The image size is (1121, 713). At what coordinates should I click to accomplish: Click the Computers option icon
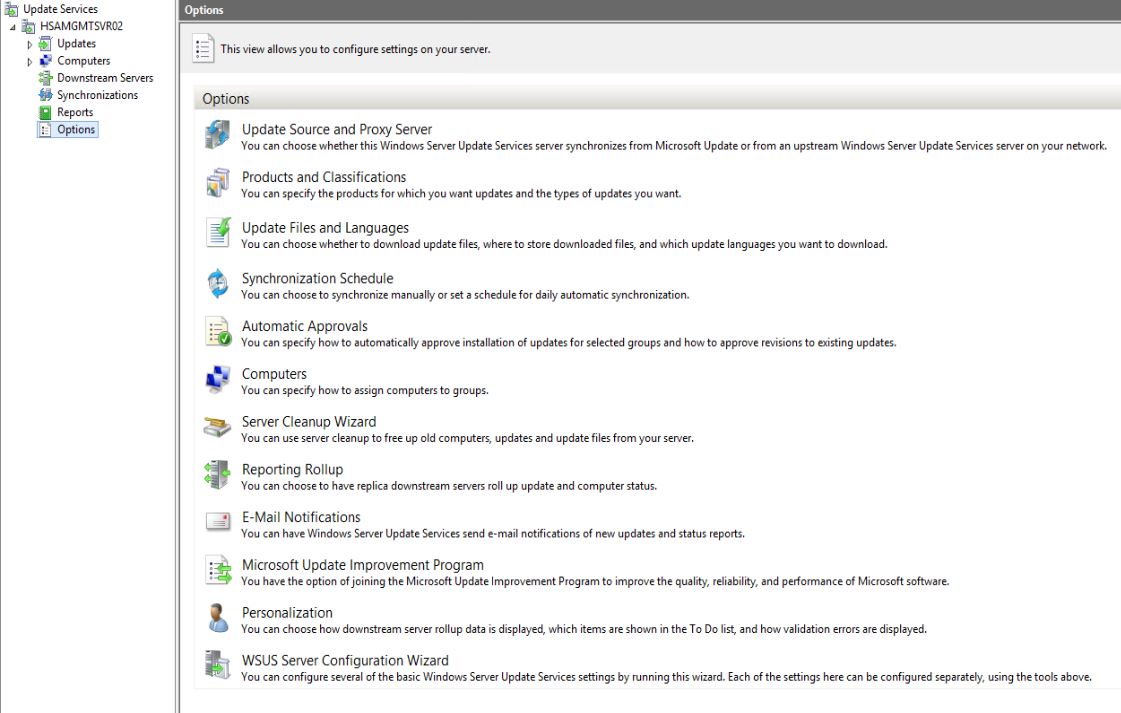[x=217, y=379]
